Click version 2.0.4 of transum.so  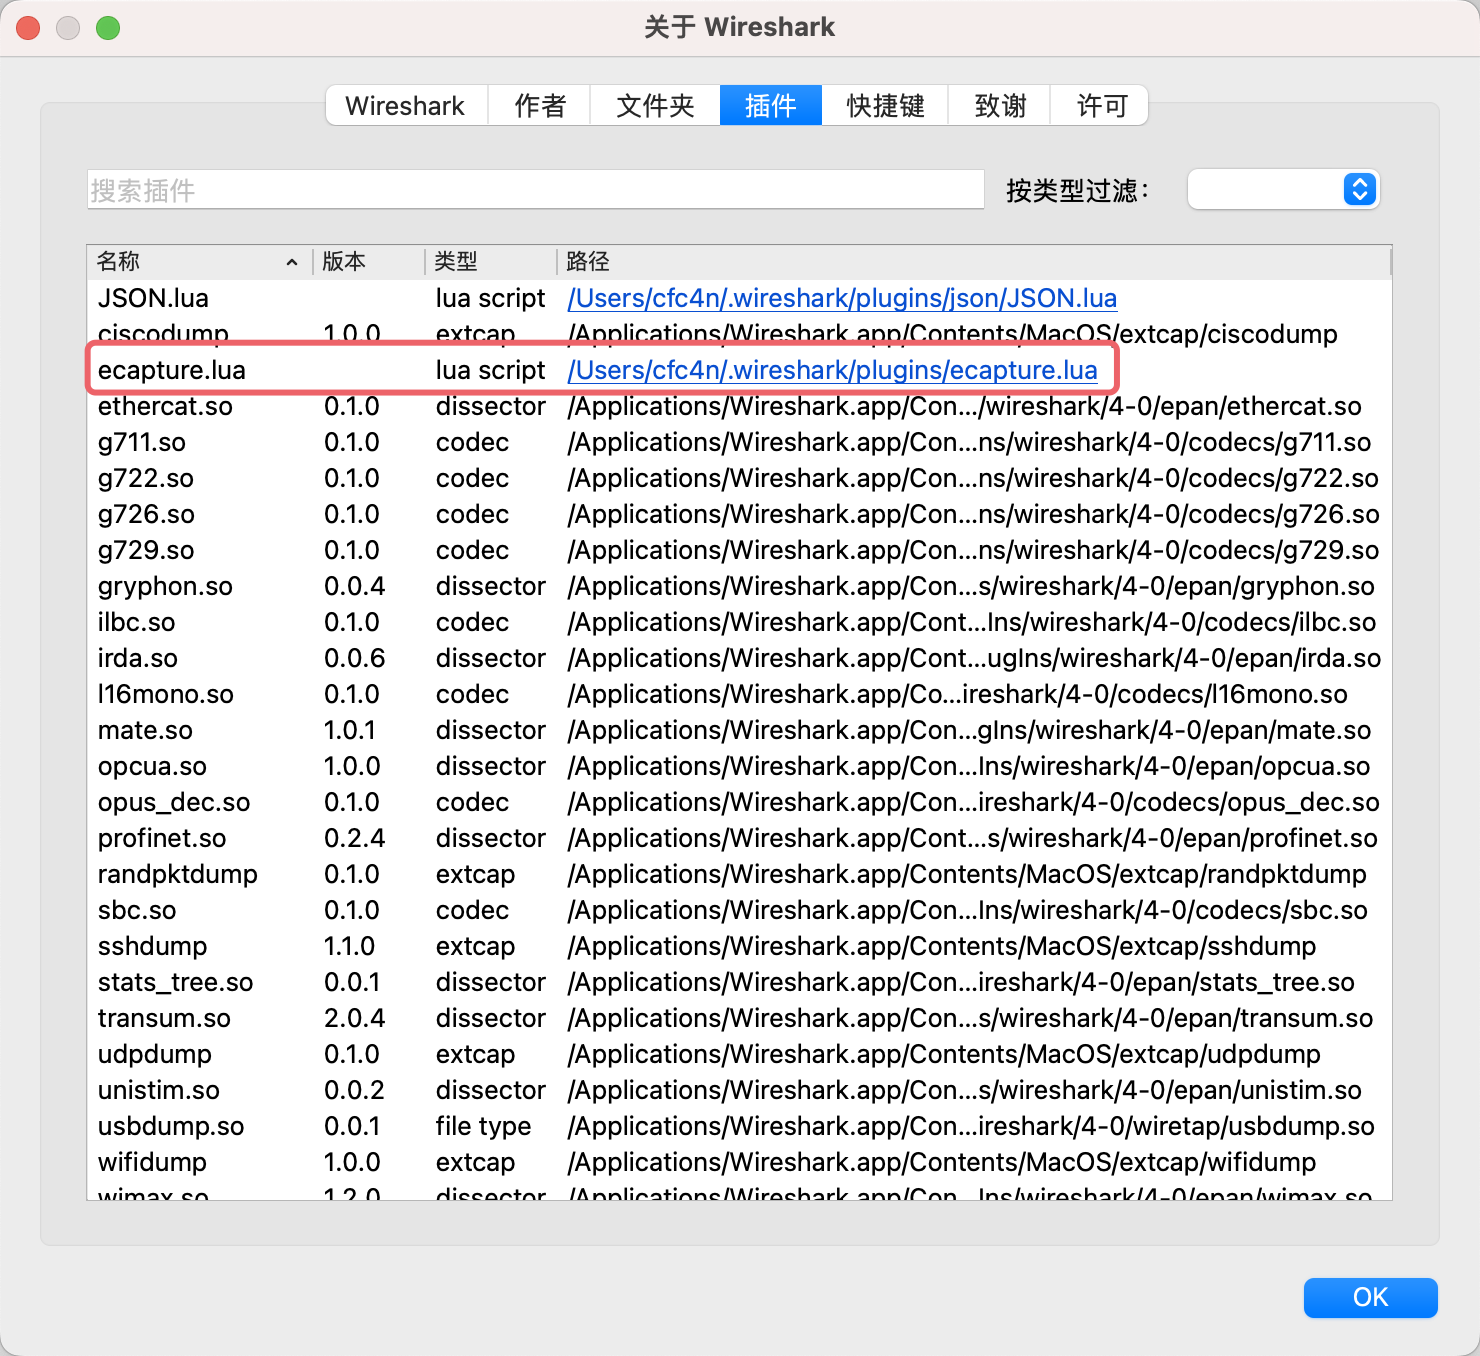click(x=354, y=1018)
